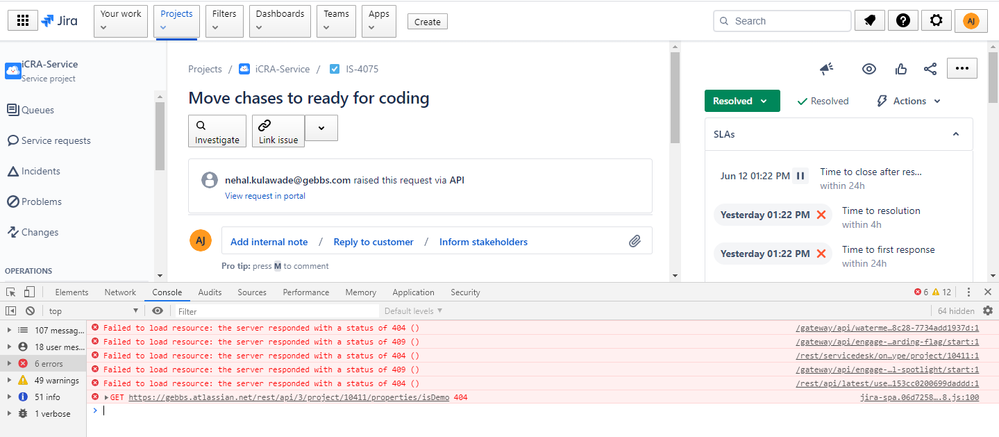Create live expression via eye icon
The height and width of the screenshot is (437, 999).
pos(157,311)
